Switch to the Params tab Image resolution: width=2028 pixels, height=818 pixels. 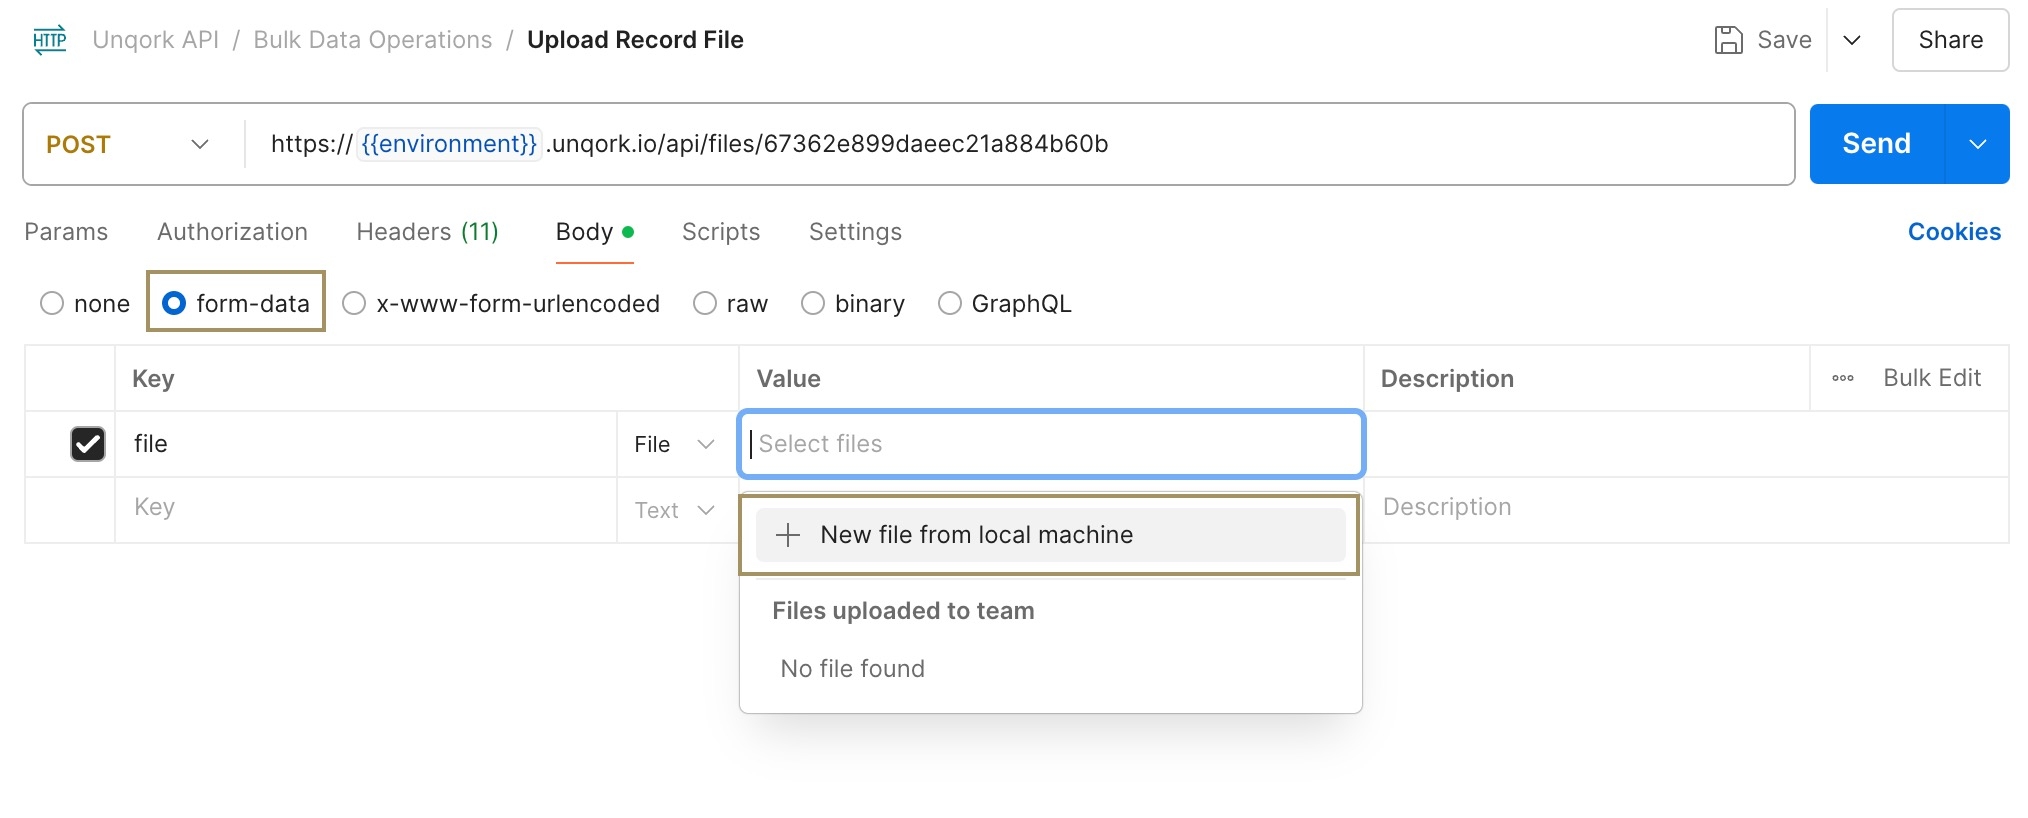pyautogui.click(x=66, y=232)
